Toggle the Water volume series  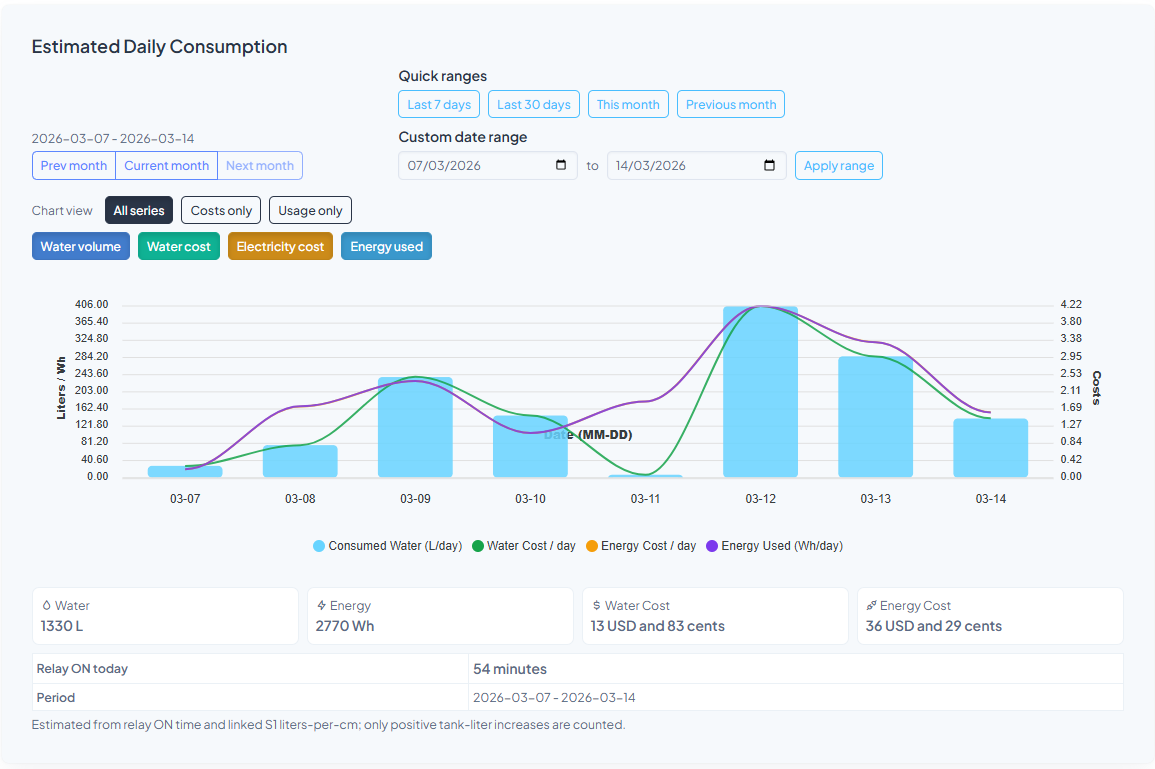click(x=81, y=245)
